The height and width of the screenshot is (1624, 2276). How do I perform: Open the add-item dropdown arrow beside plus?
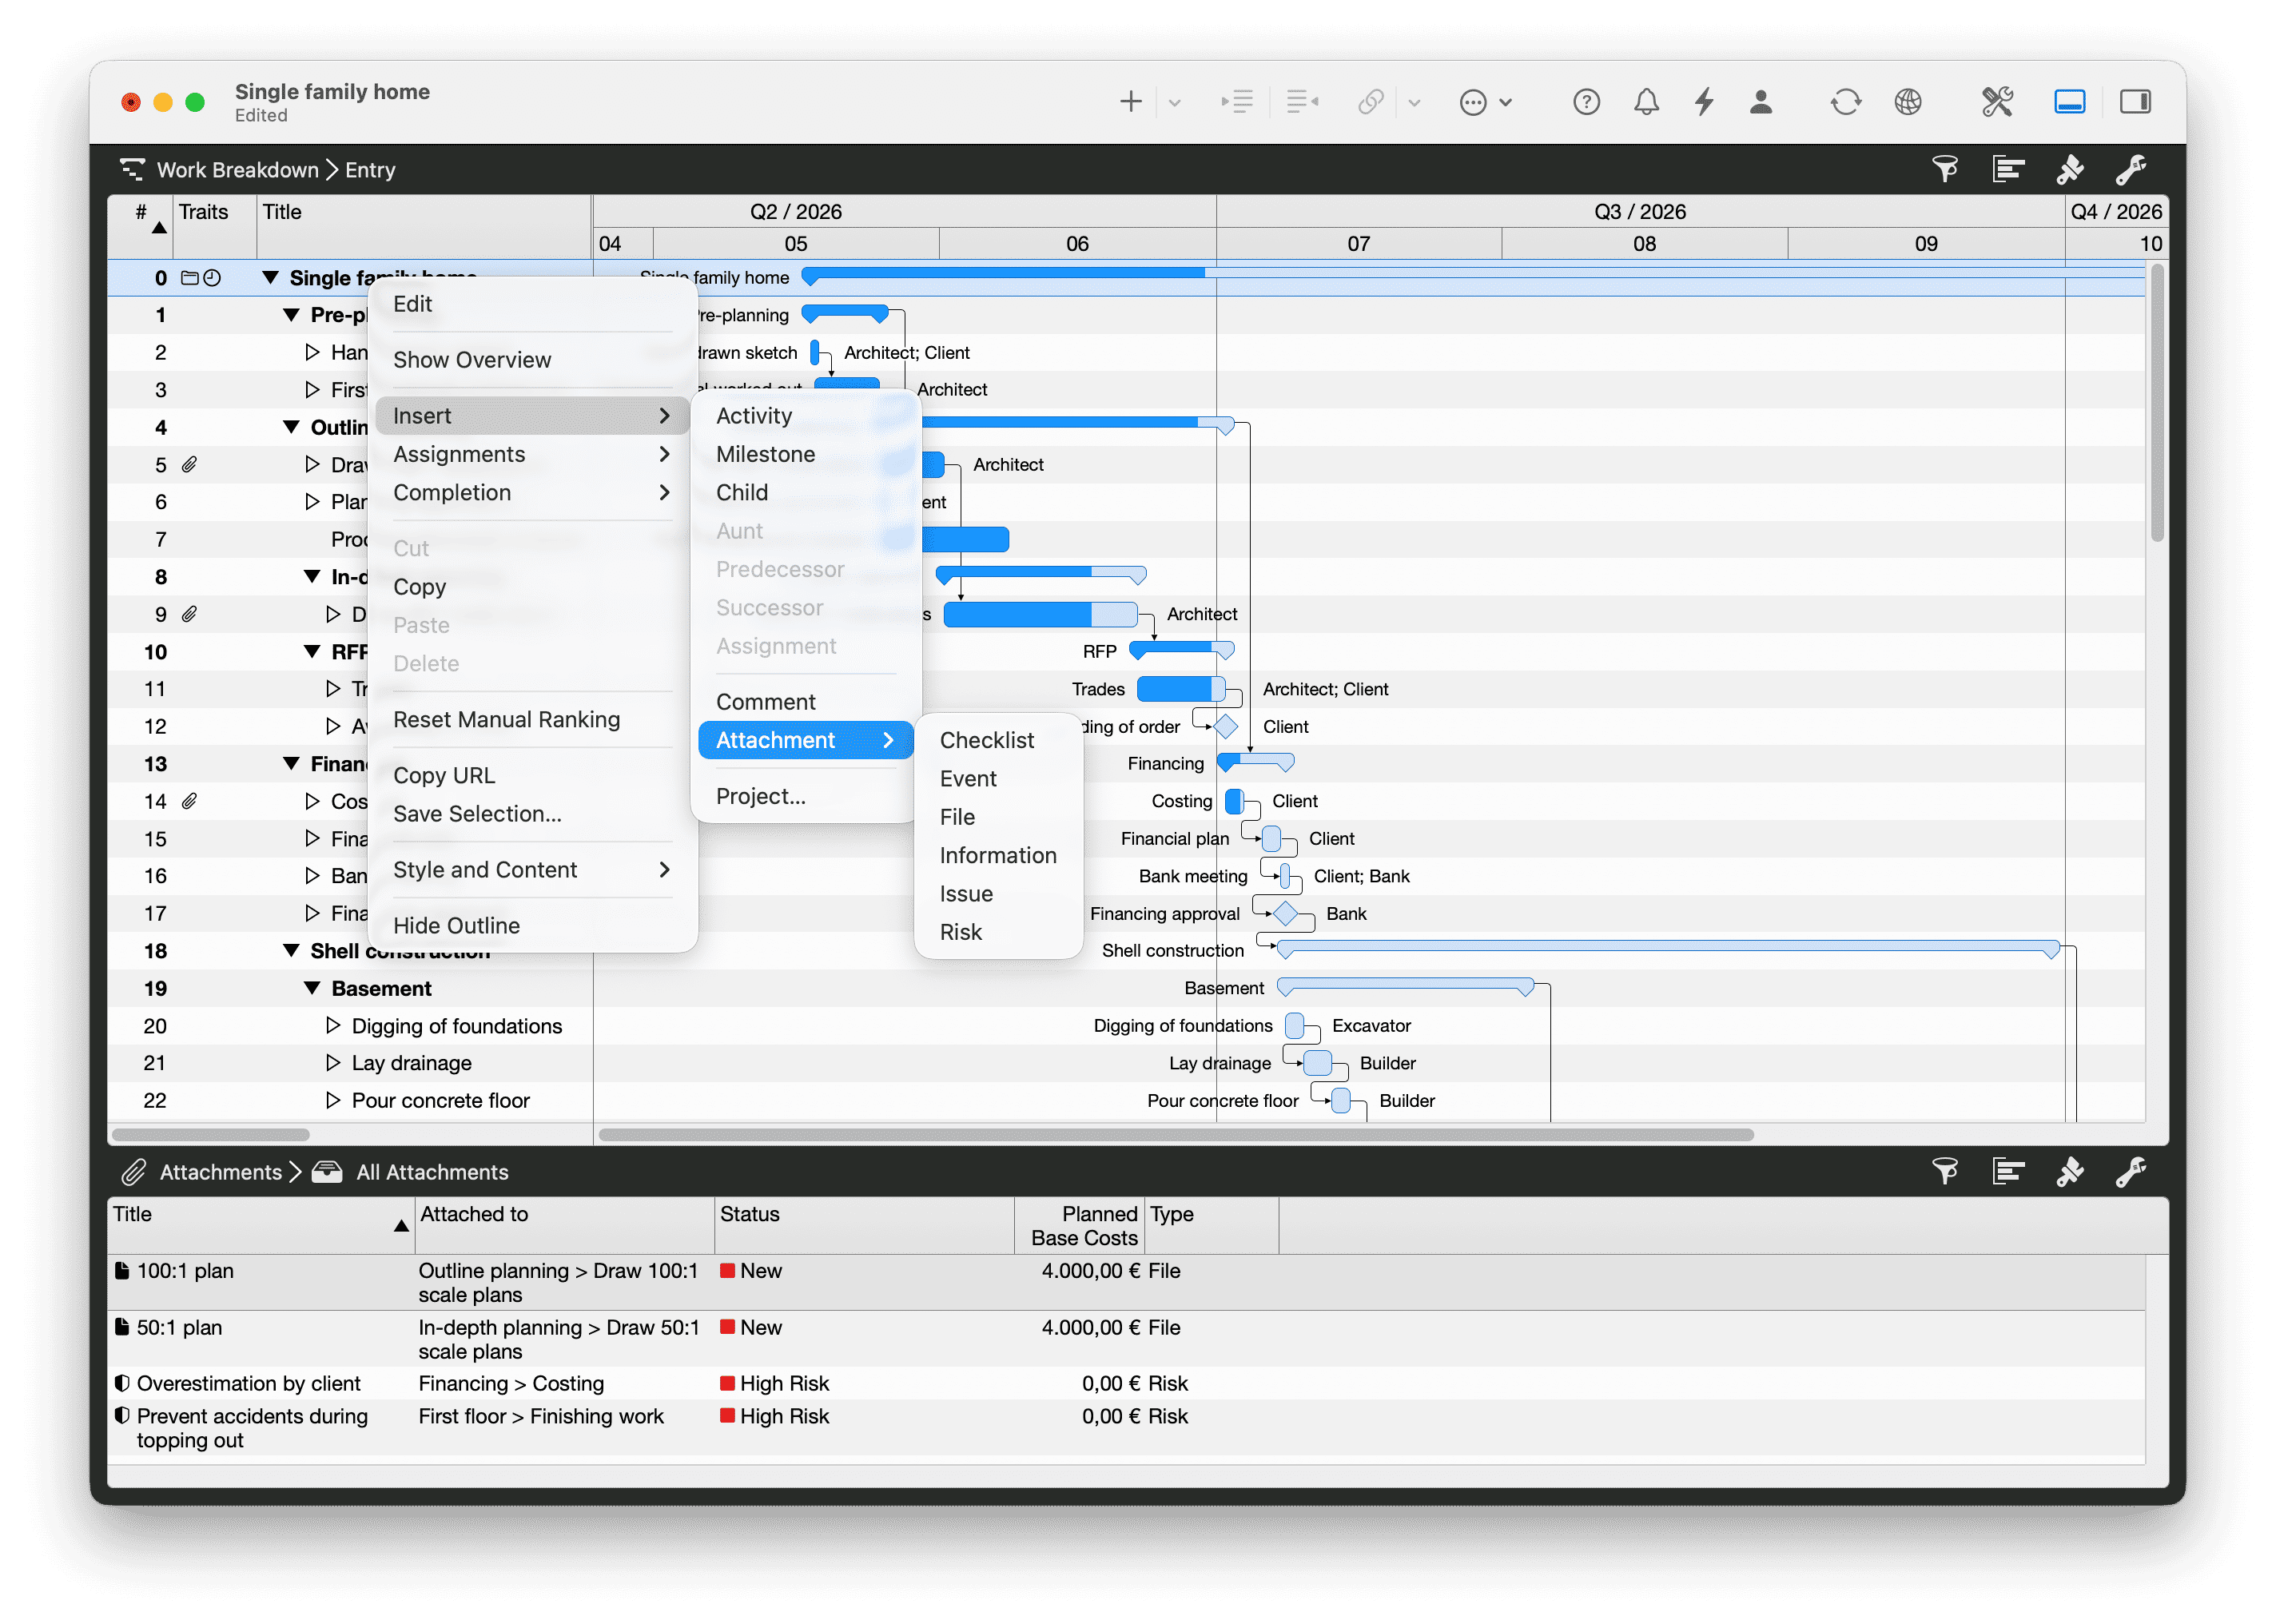[x=1174, y=103]
